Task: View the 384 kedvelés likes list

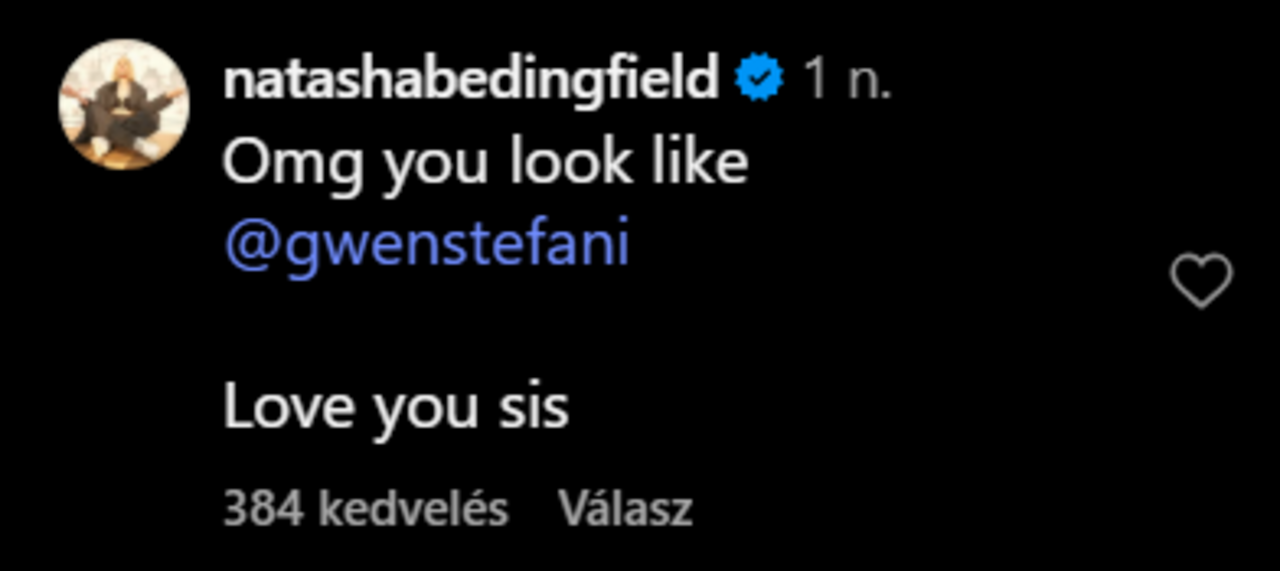Action: 365,509
